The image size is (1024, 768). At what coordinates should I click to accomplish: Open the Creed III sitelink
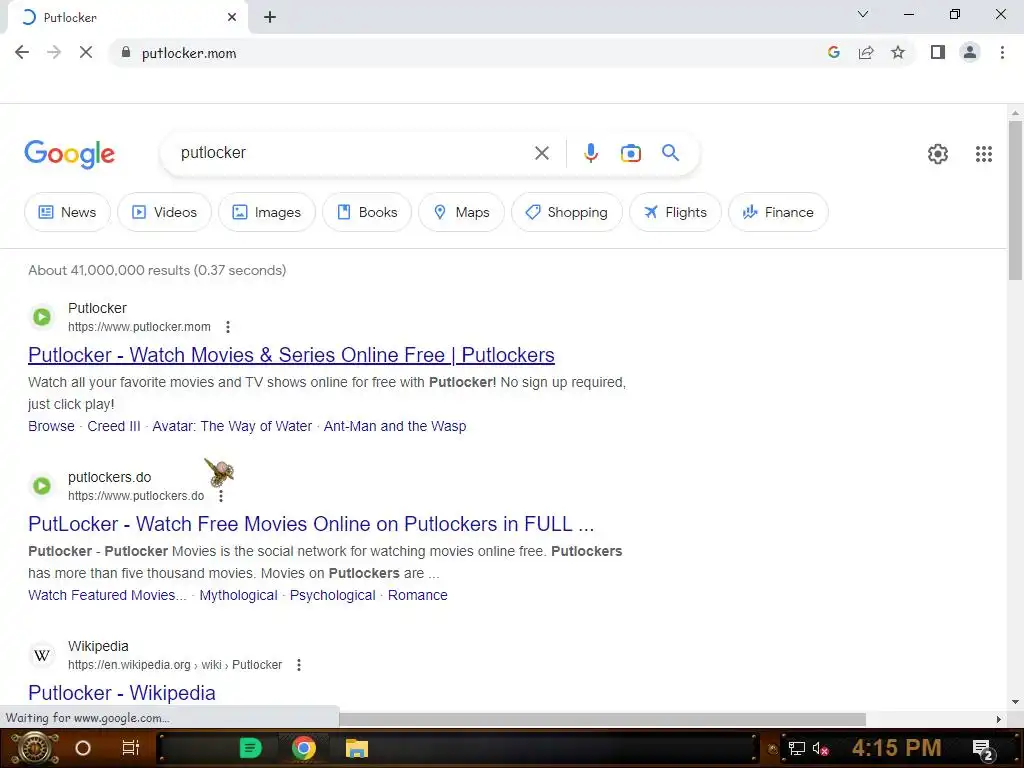coord(114,426)
